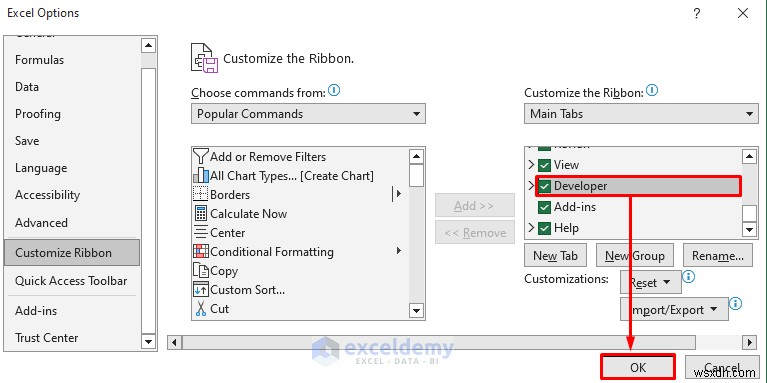Click main tabs list scroll down arrow
The height and width of the screenshot is (383, 767).
[x=749, y=229]
